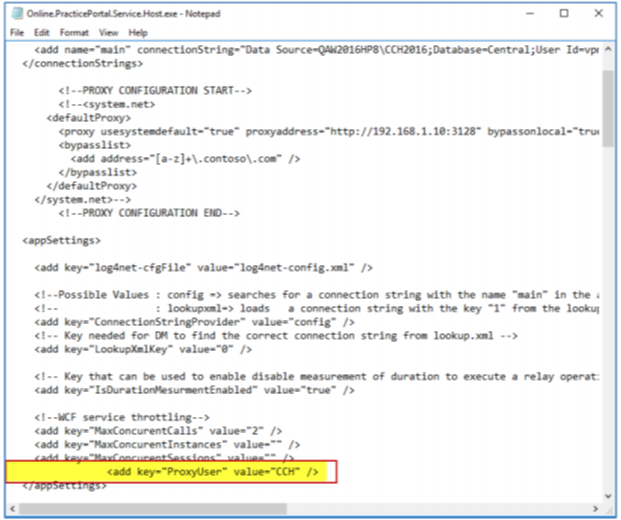621x520 pixels.
Task: Click the horizontal scrollbar thumb
Action: coord(152,508)
